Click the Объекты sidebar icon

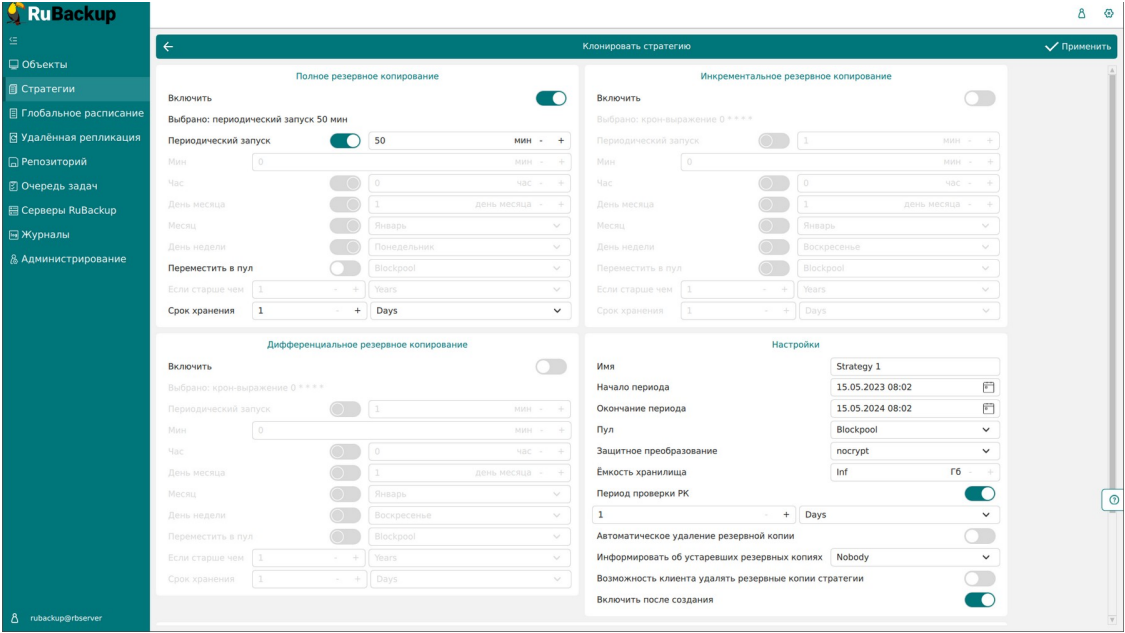point(13,65)
